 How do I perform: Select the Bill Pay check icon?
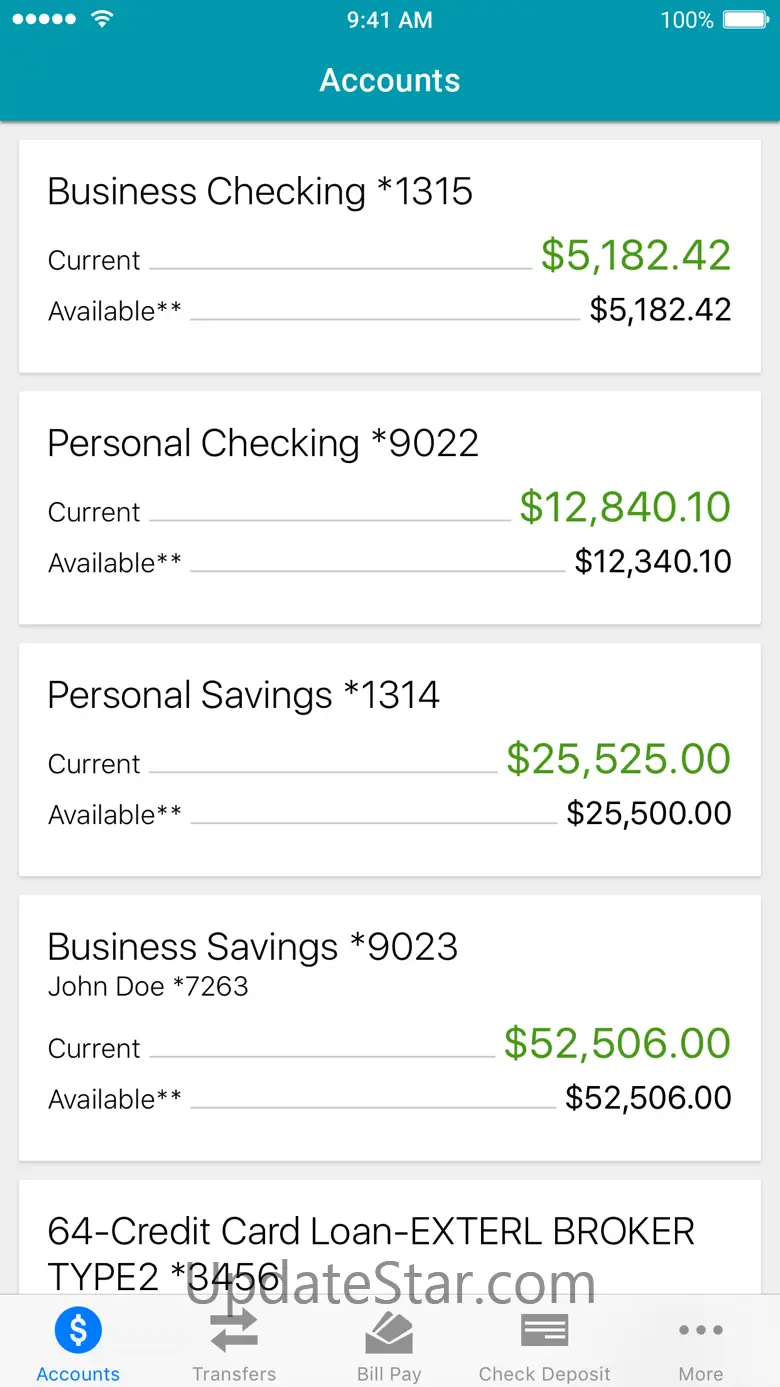389,1331
